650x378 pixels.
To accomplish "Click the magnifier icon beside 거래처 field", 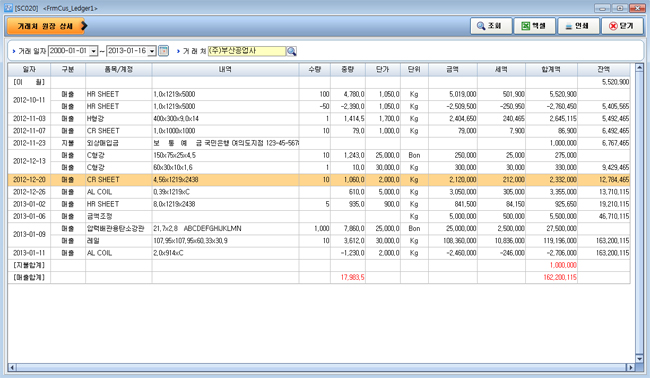I will tap(292, 51).
